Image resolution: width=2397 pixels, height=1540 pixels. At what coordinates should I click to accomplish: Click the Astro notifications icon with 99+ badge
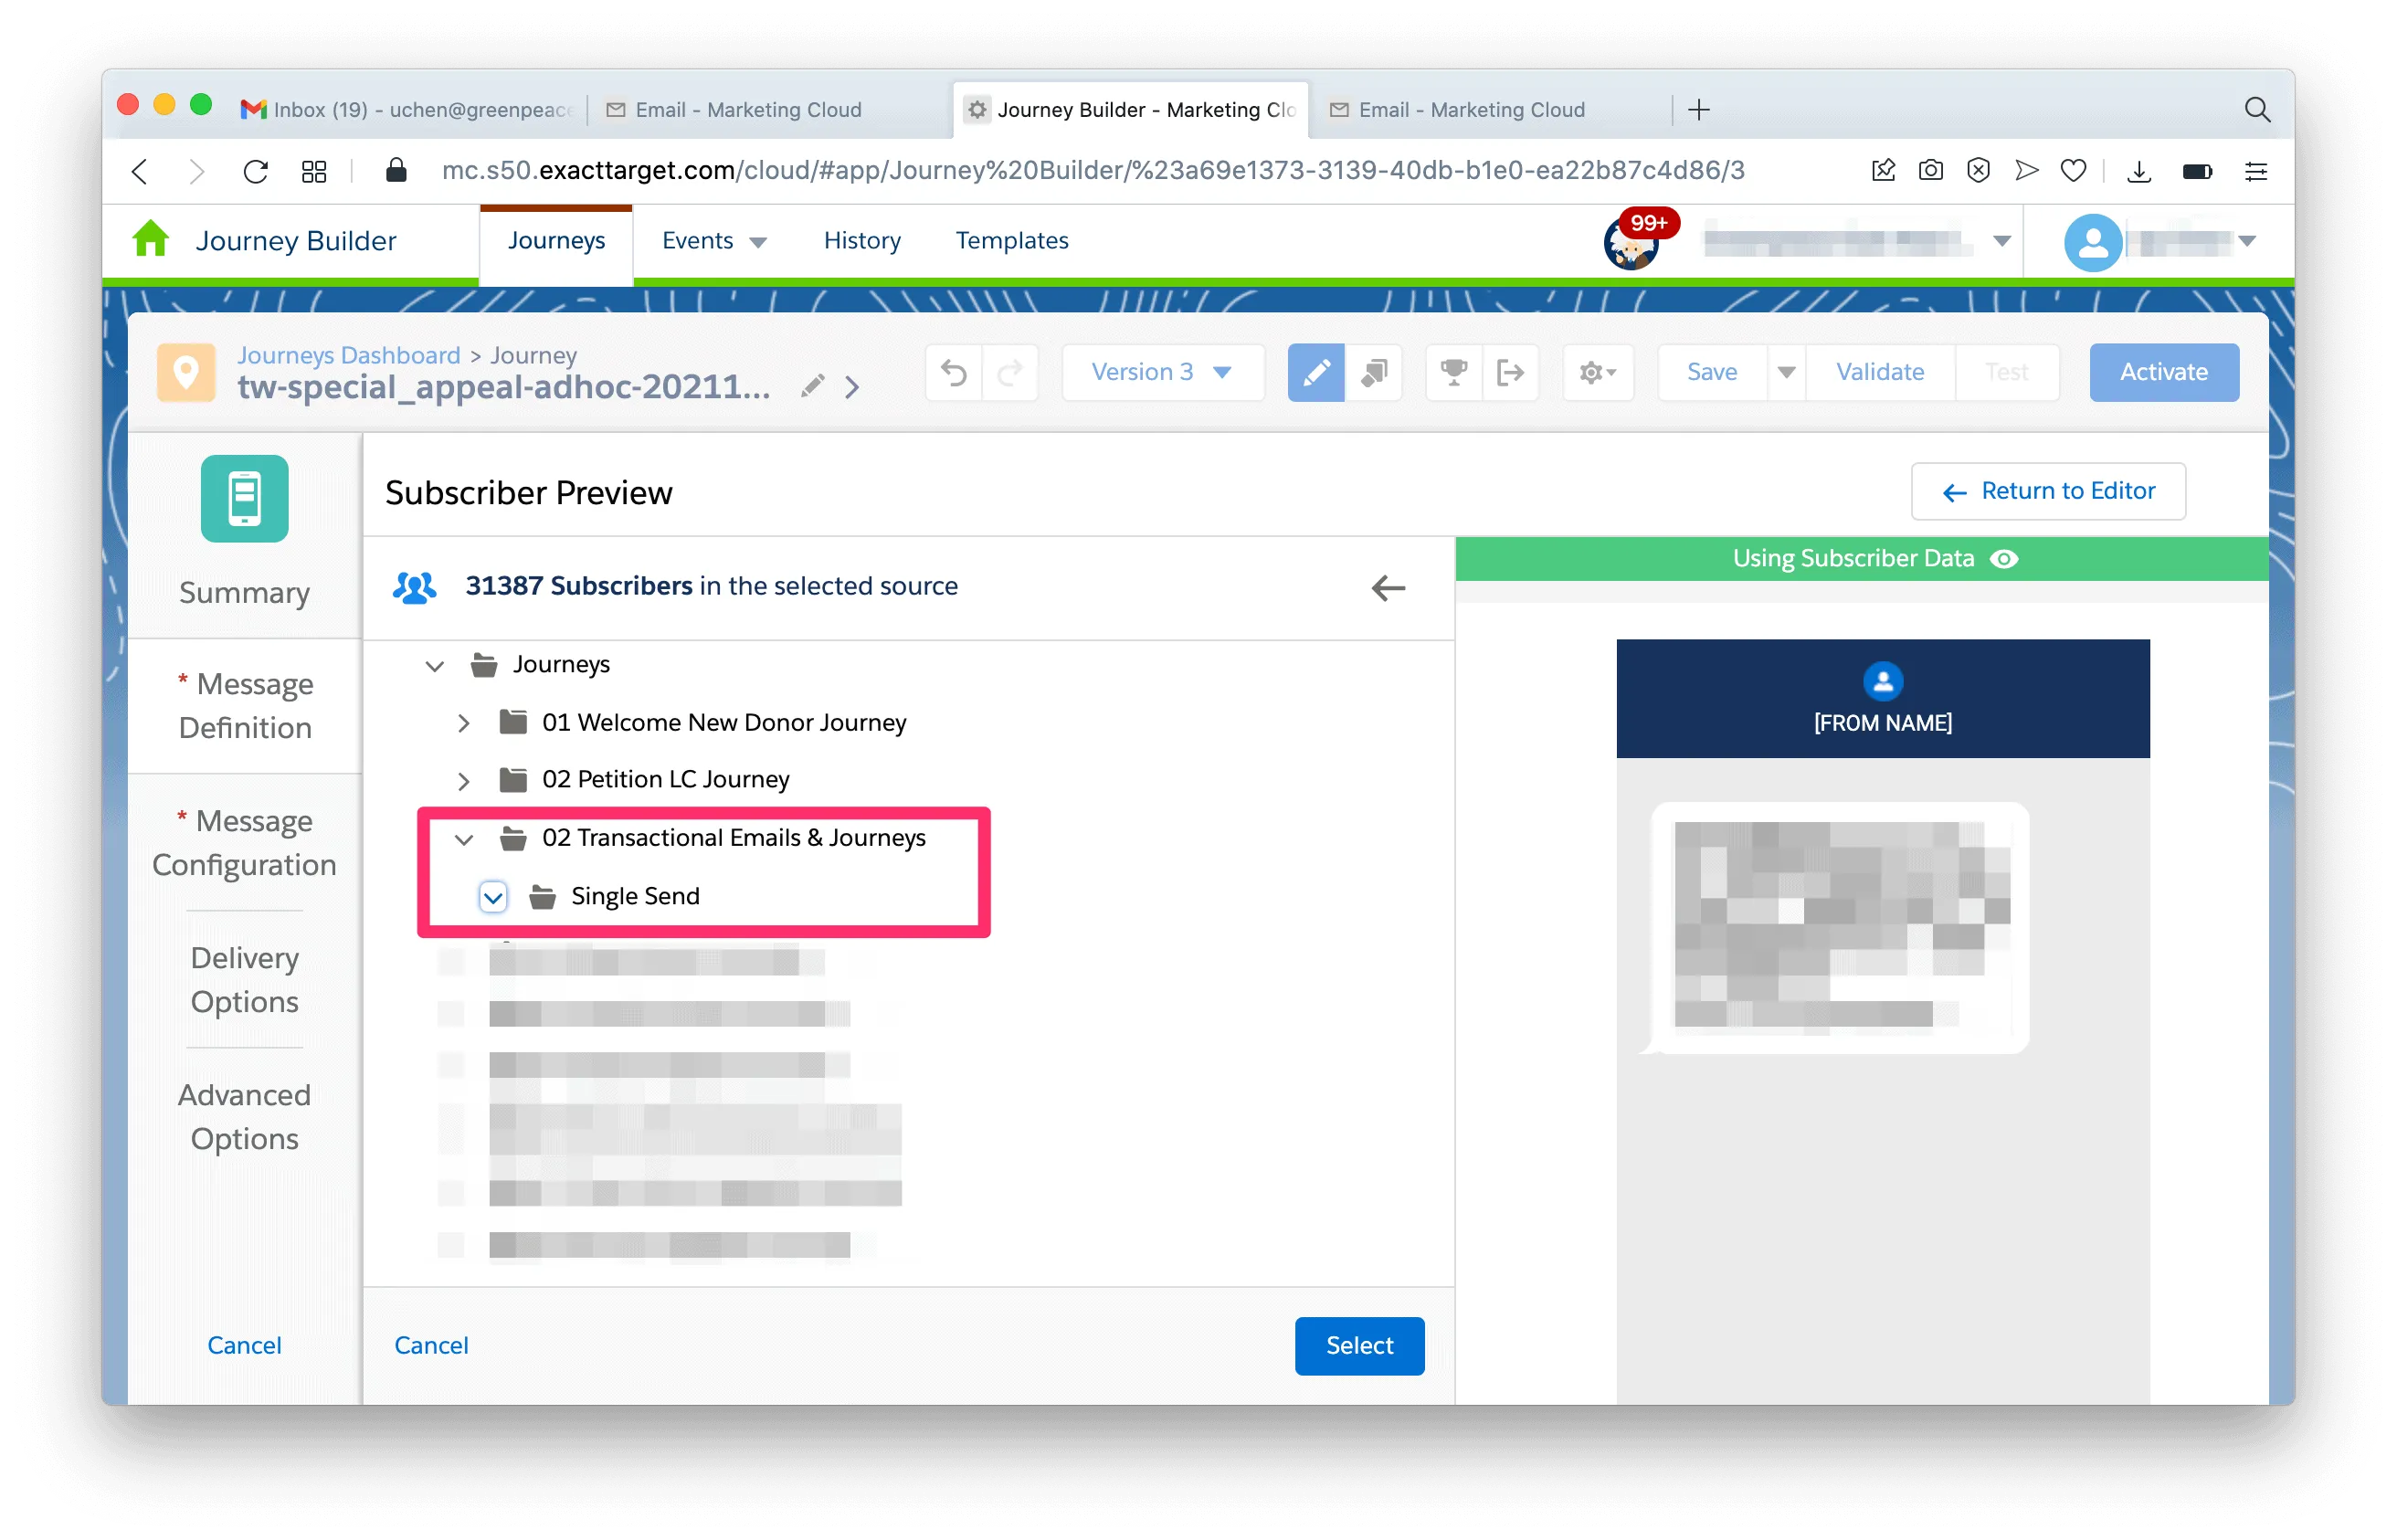(x=1631, y=243)
